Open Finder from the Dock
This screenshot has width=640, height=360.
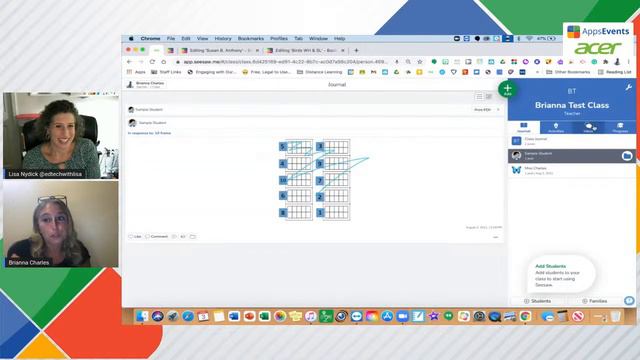point(142,316)
